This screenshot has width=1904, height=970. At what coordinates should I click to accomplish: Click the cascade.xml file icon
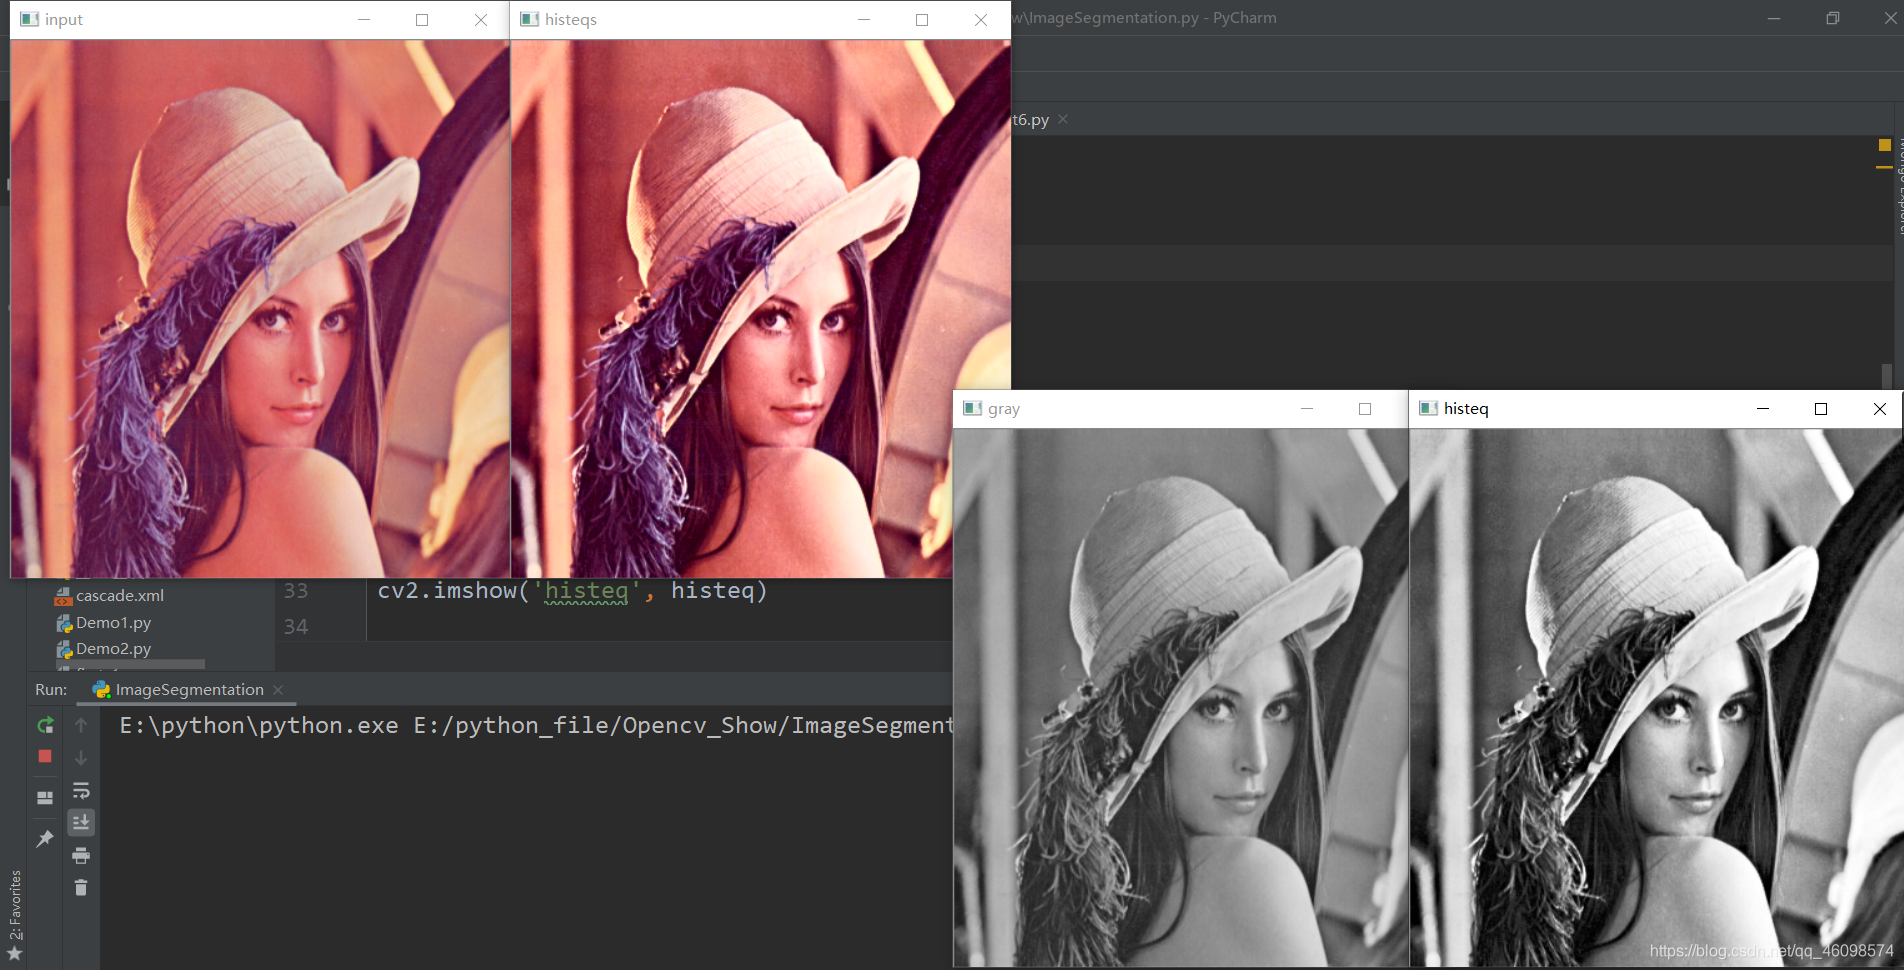point(64,596)
